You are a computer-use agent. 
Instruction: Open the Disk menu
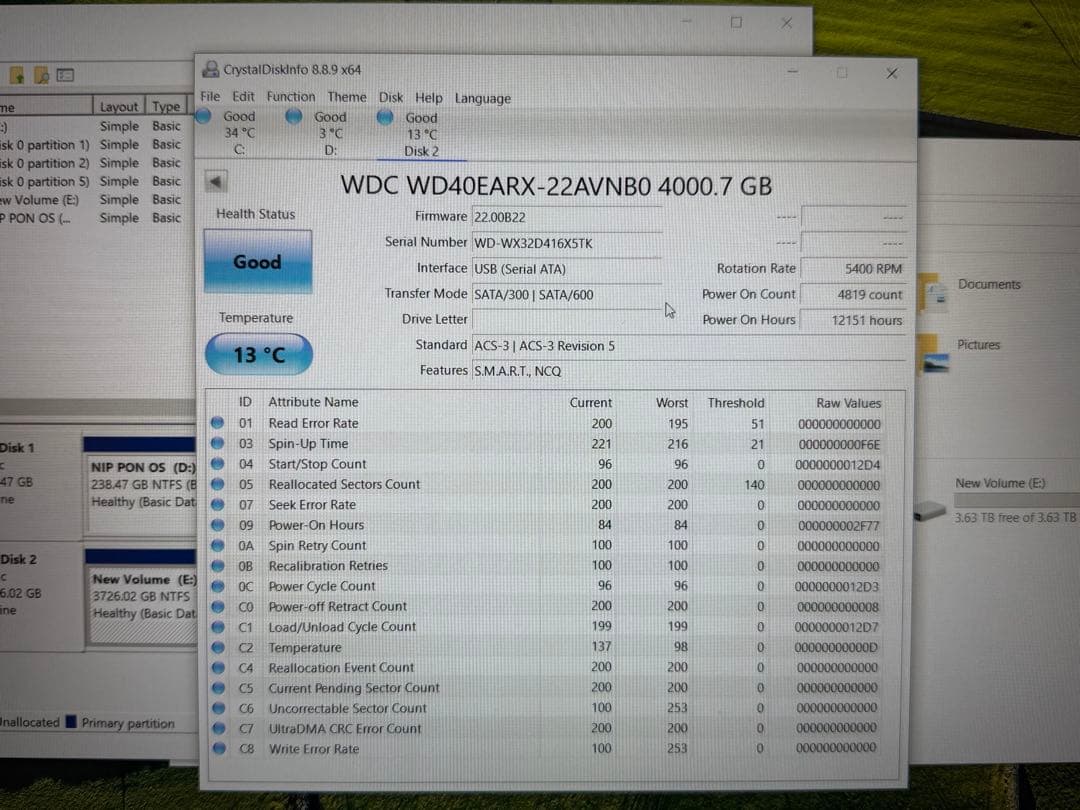click(x=391, y=97)
